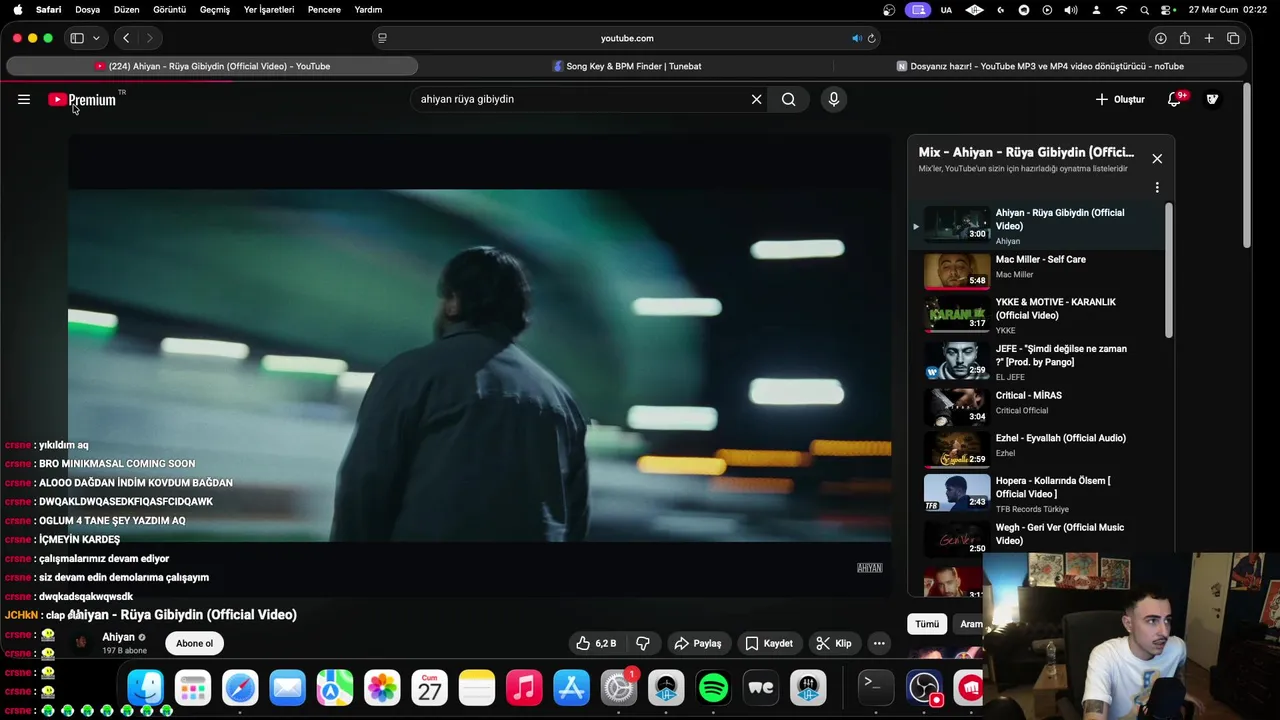Dislike the video with thumbs down
The height and width of the screenshot is (720, 1280).
tap(643, 643)
